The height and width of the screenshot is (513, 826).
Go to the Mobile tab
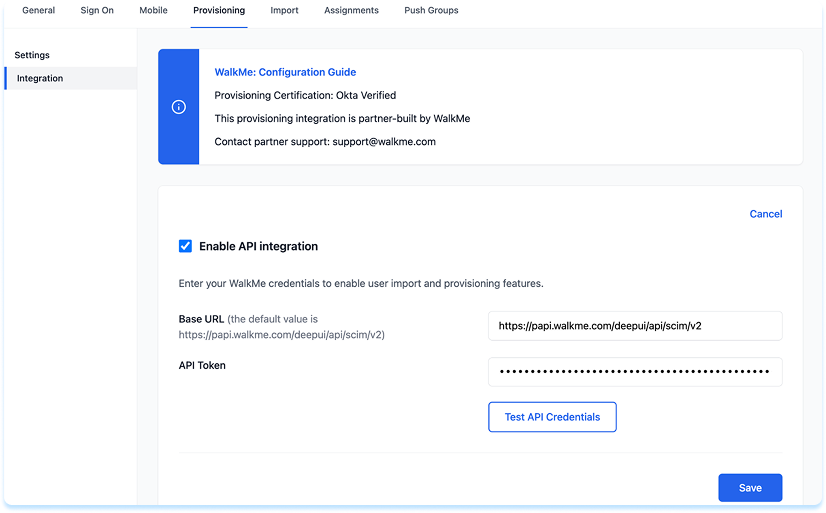coord(153,11)
